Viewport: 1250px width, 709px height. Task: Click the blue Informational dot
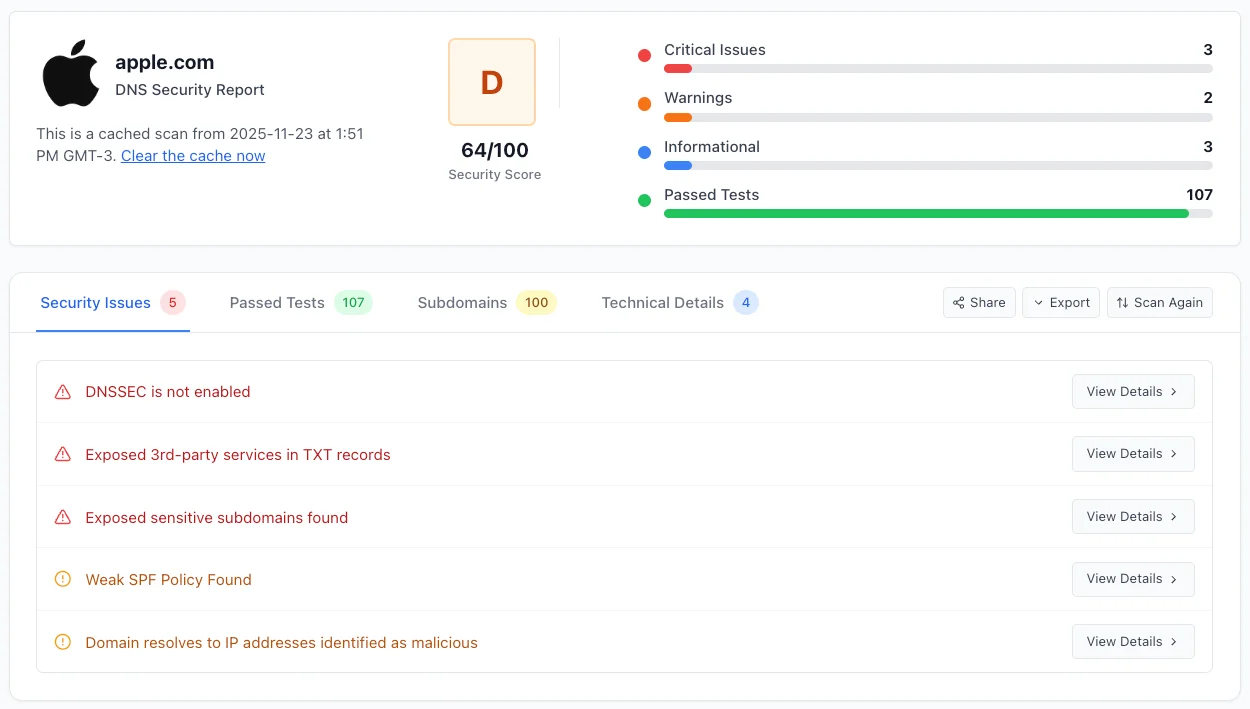point(644,152)
